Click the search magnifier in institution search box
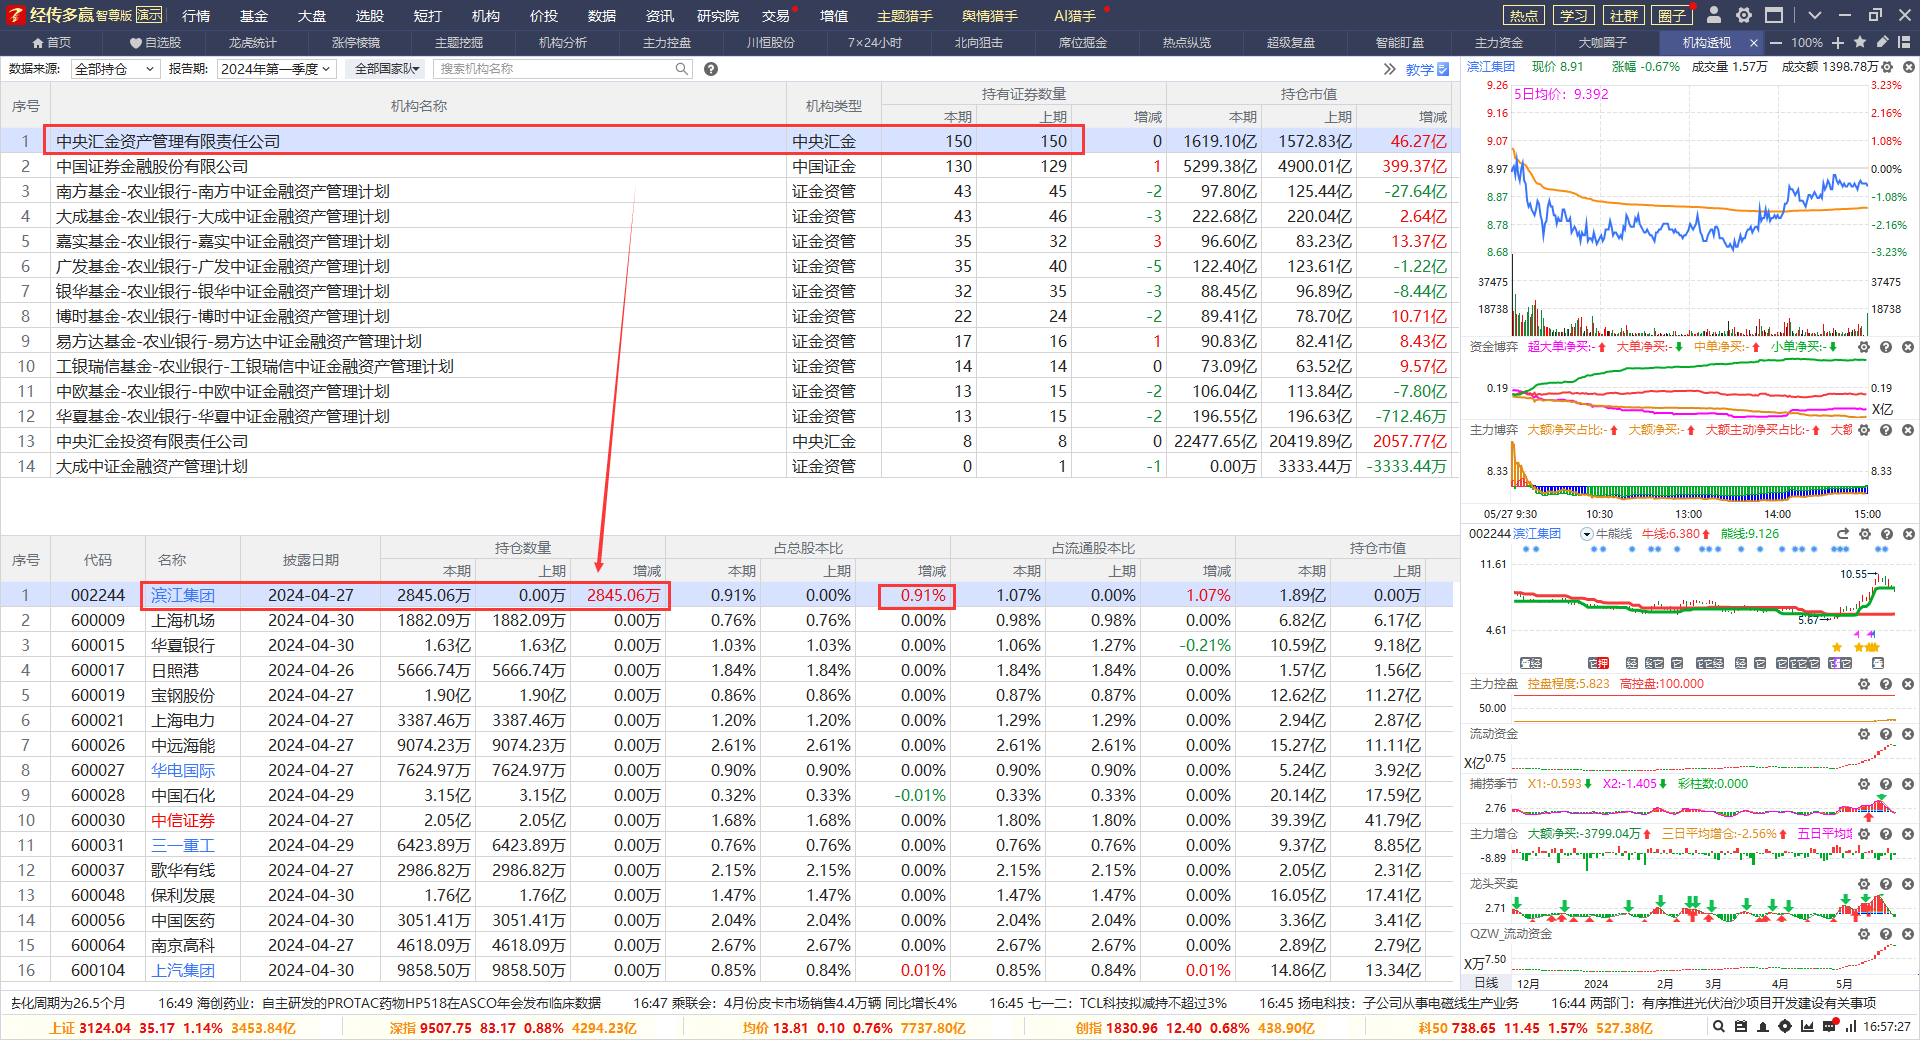 point(681,69)
